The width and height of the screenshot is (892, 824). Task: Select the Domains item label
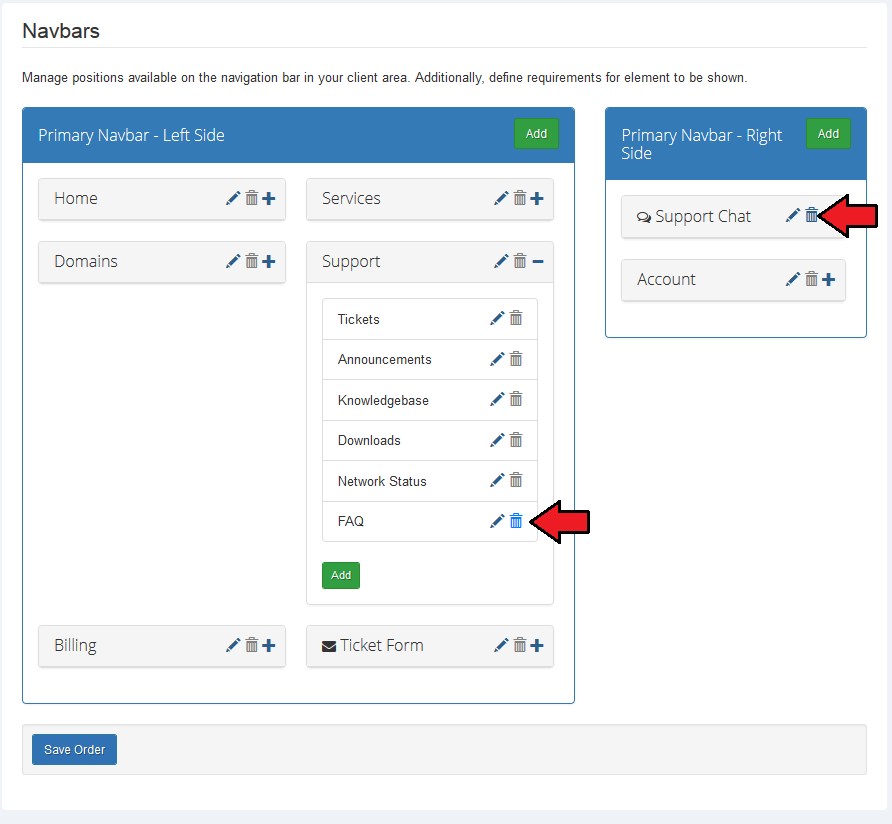tap(86, 261)
